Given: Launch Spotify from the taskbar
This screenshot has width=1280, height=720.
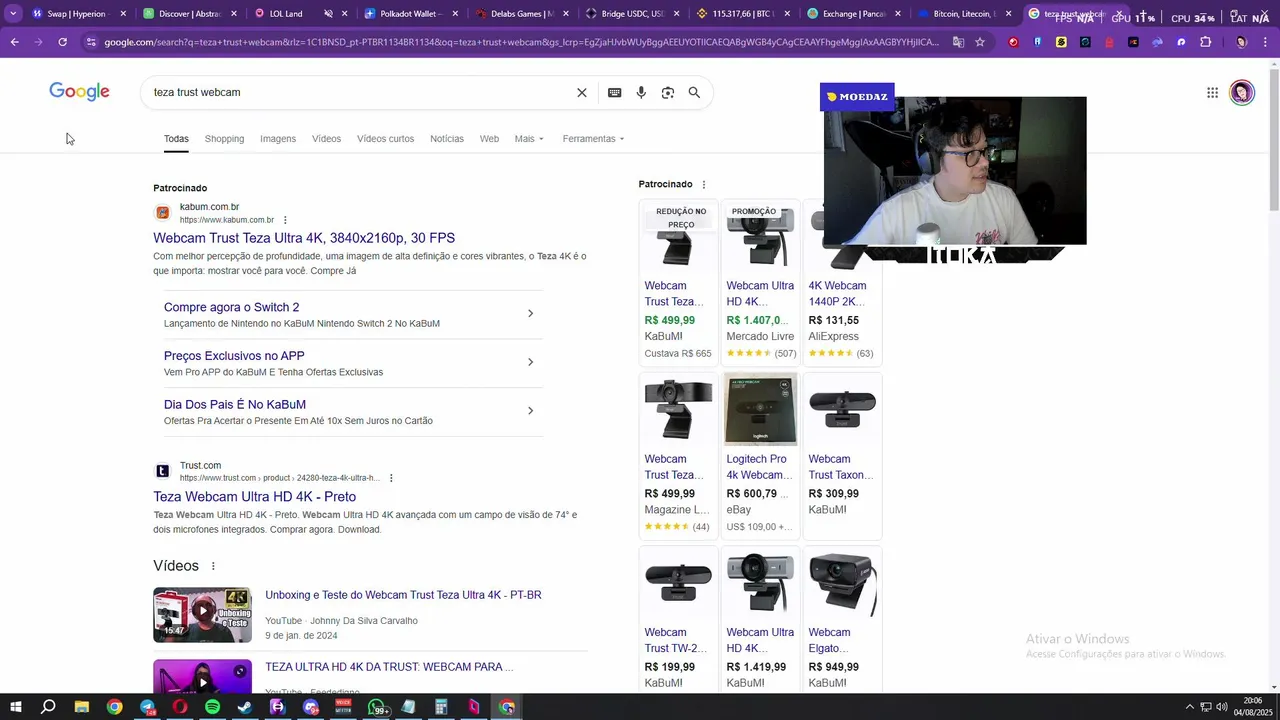Looking at the screenshot, I should [212, 707].
